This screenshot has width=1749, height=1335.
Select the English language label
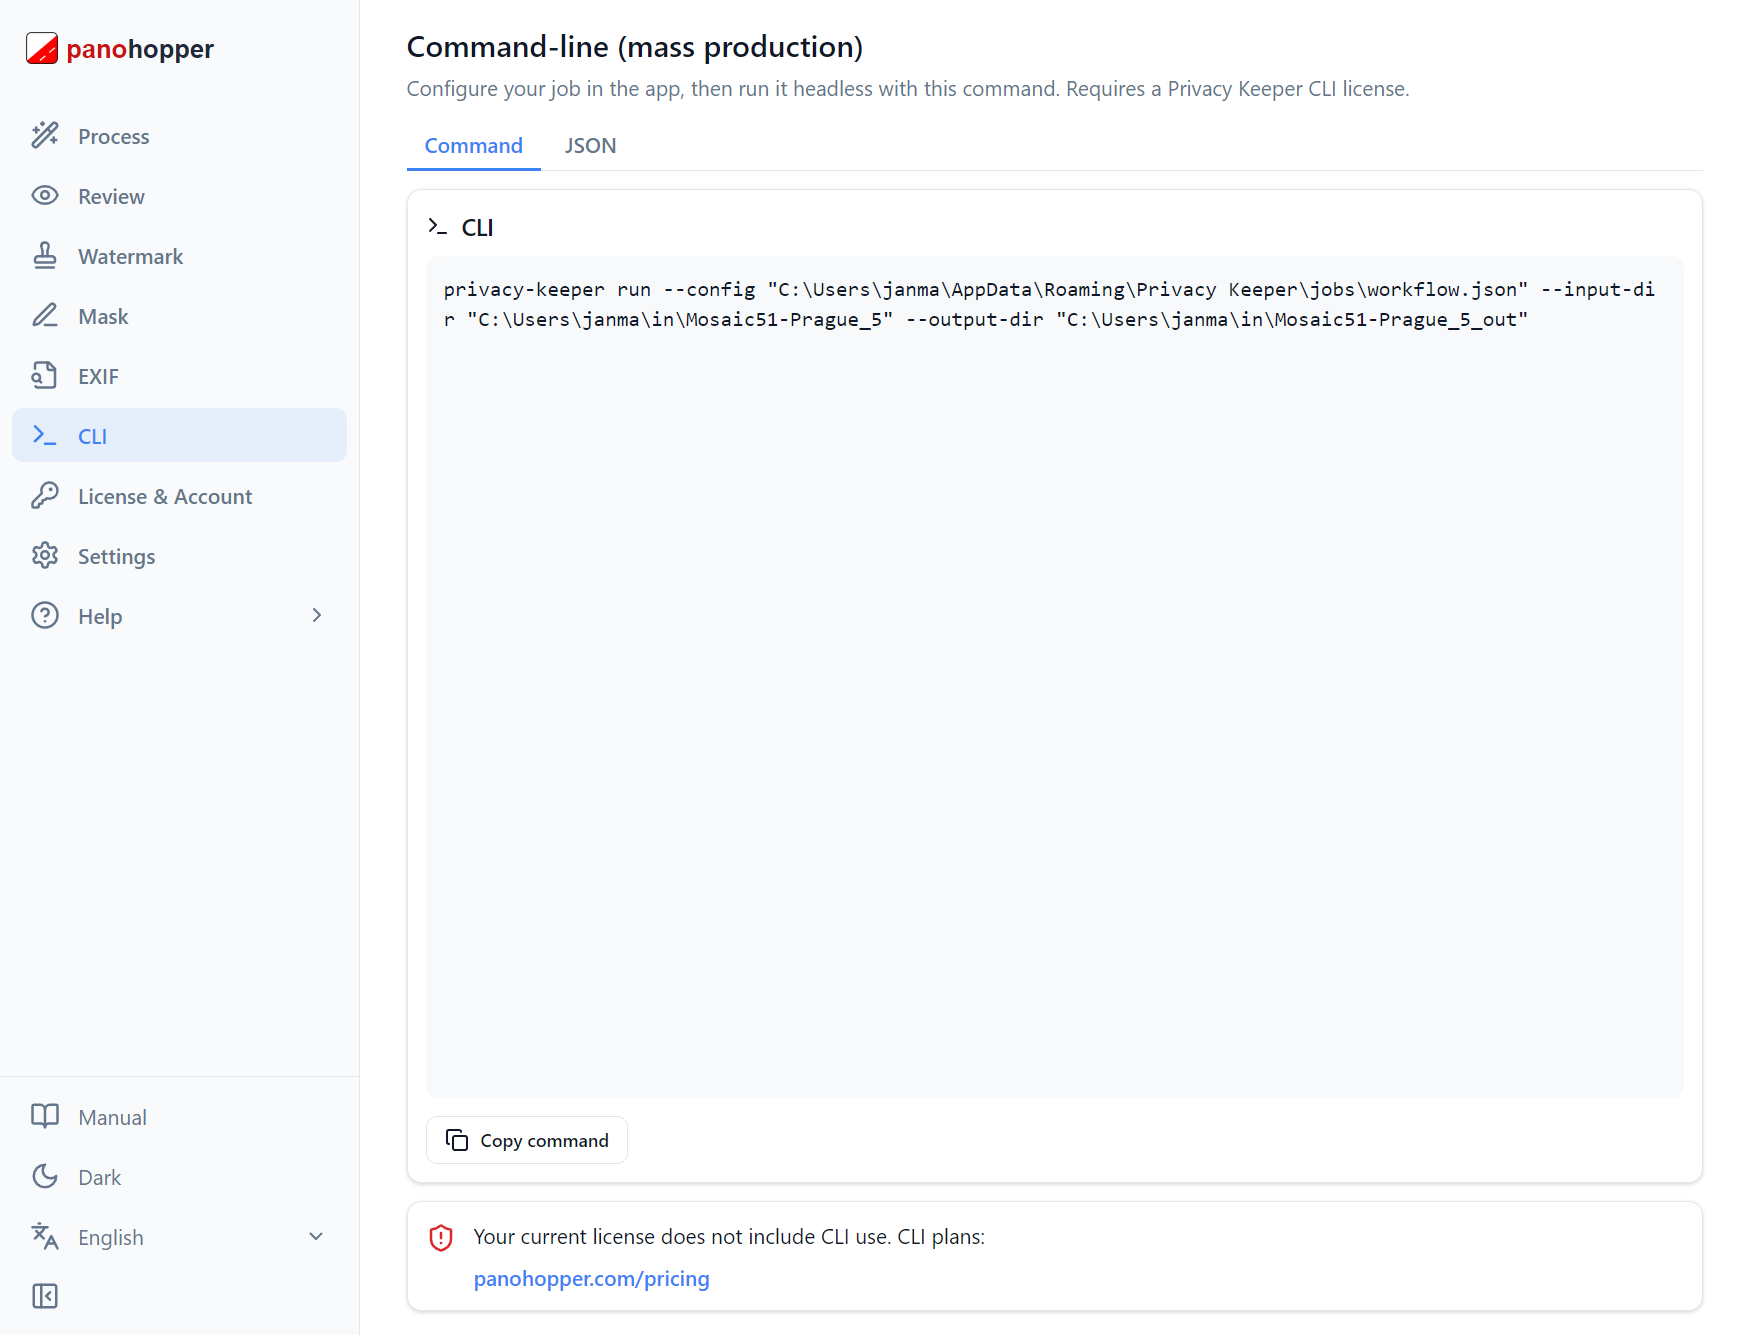point(111,1237)
